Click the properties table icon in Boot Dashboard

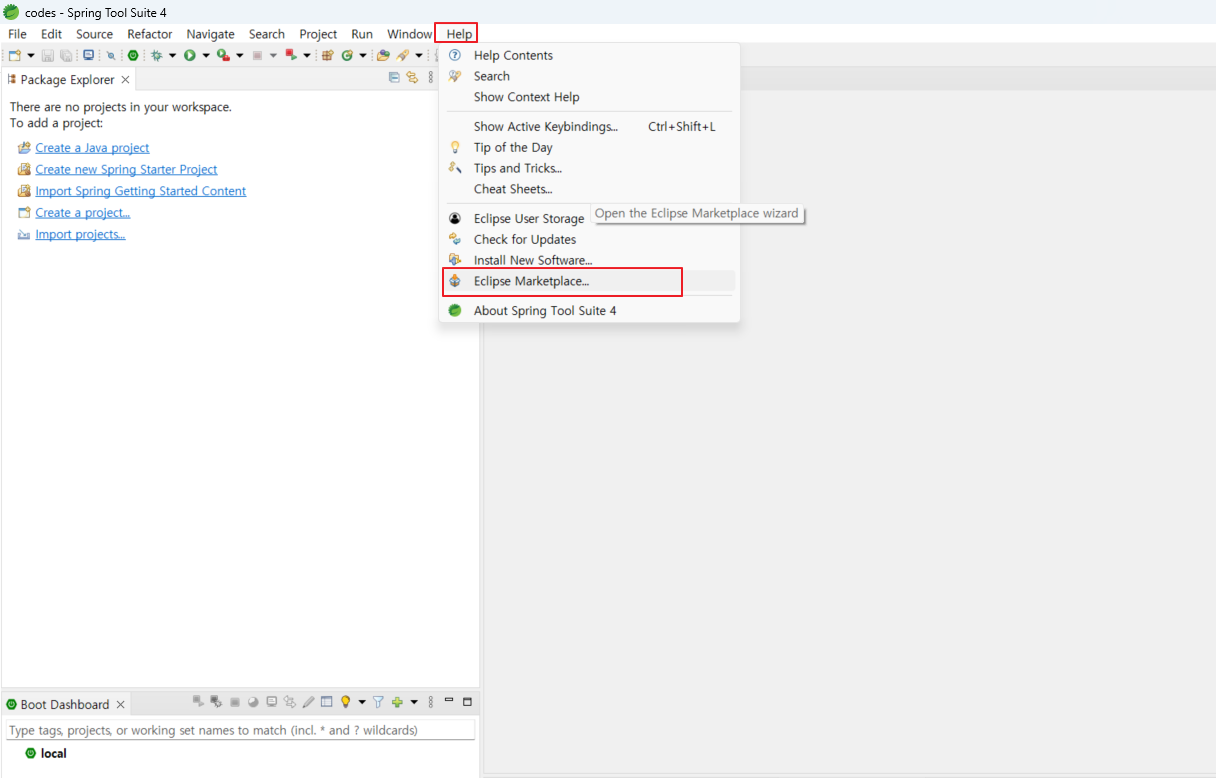(x=326, y=702)
